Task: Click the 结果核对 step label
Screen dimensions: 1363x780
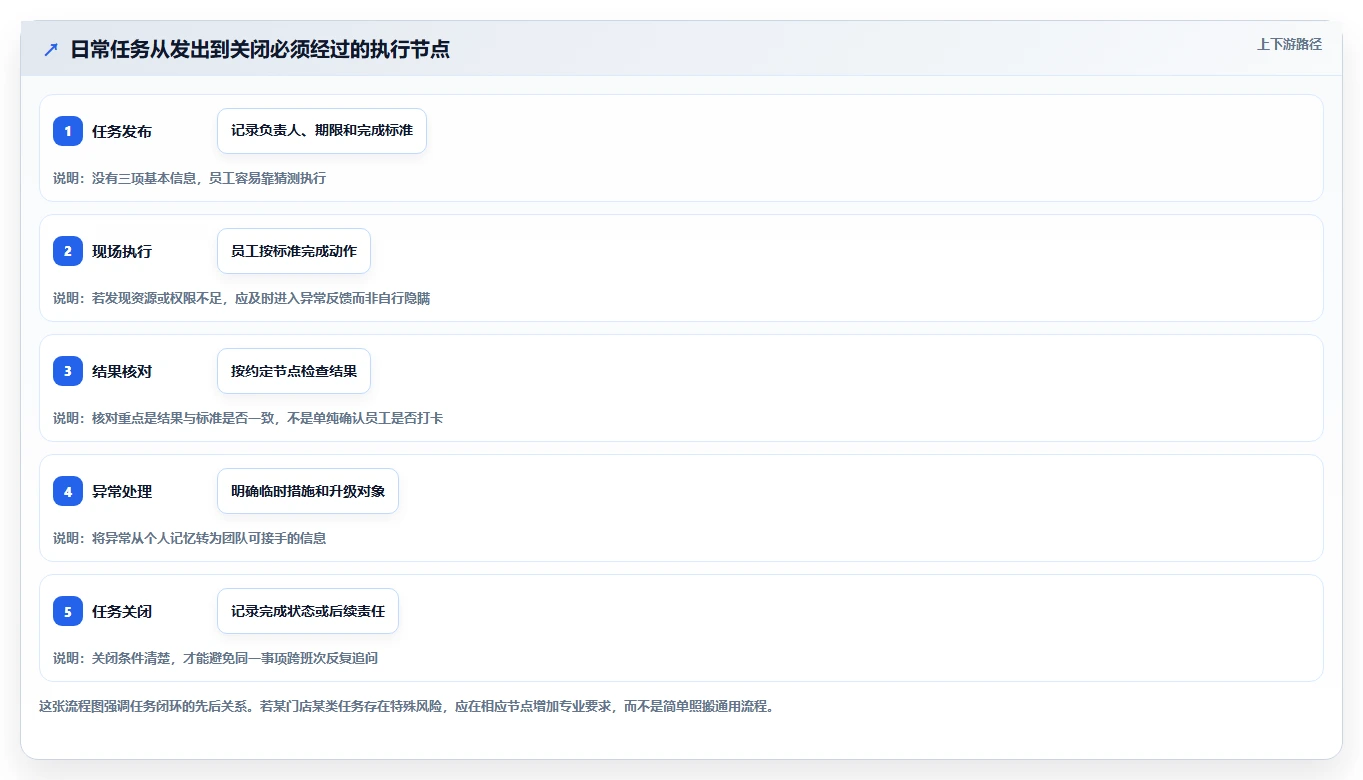Action: click(x=122, y=371)
